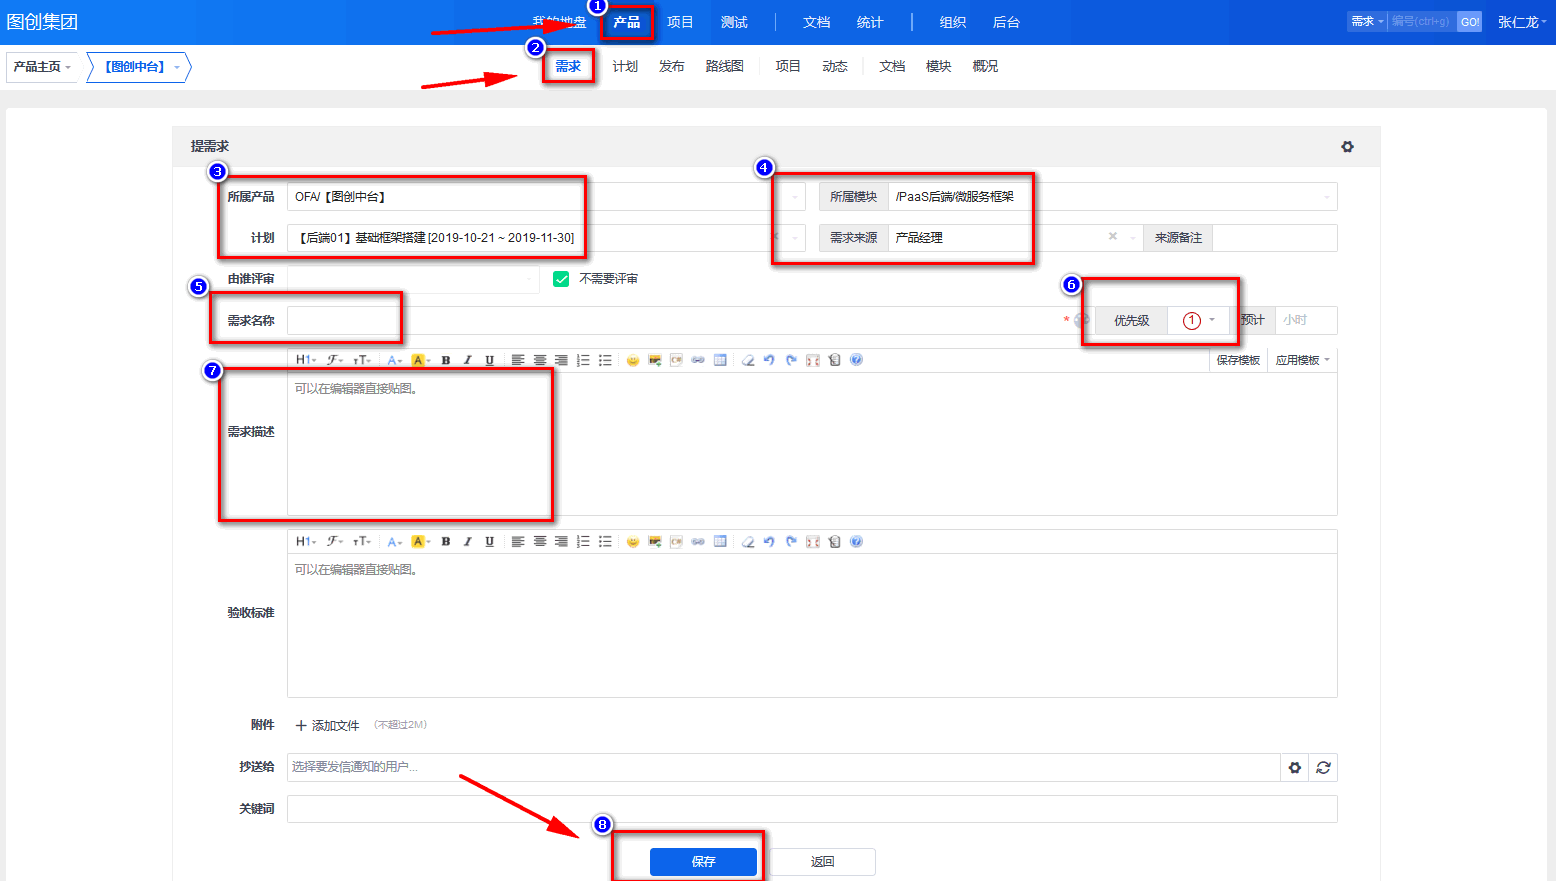Open form settings gear in 提需求 header
Viewport: 1556px width, 881px height.
(1347, 147)
